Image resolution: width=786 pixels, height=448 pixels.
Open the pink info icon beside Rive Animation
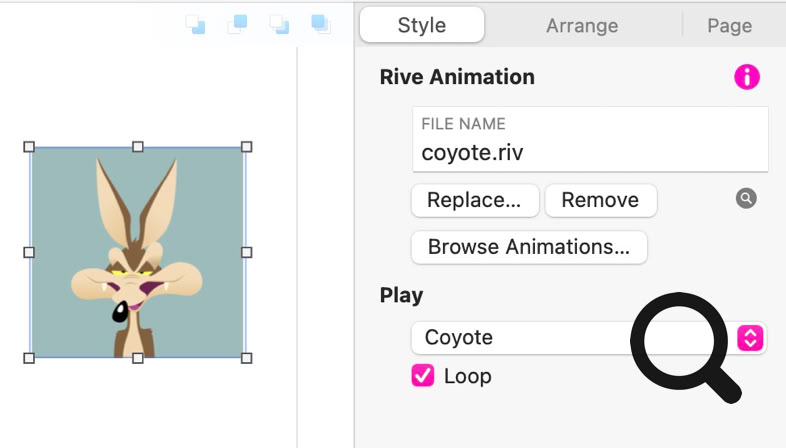click(x=746, y=77)
